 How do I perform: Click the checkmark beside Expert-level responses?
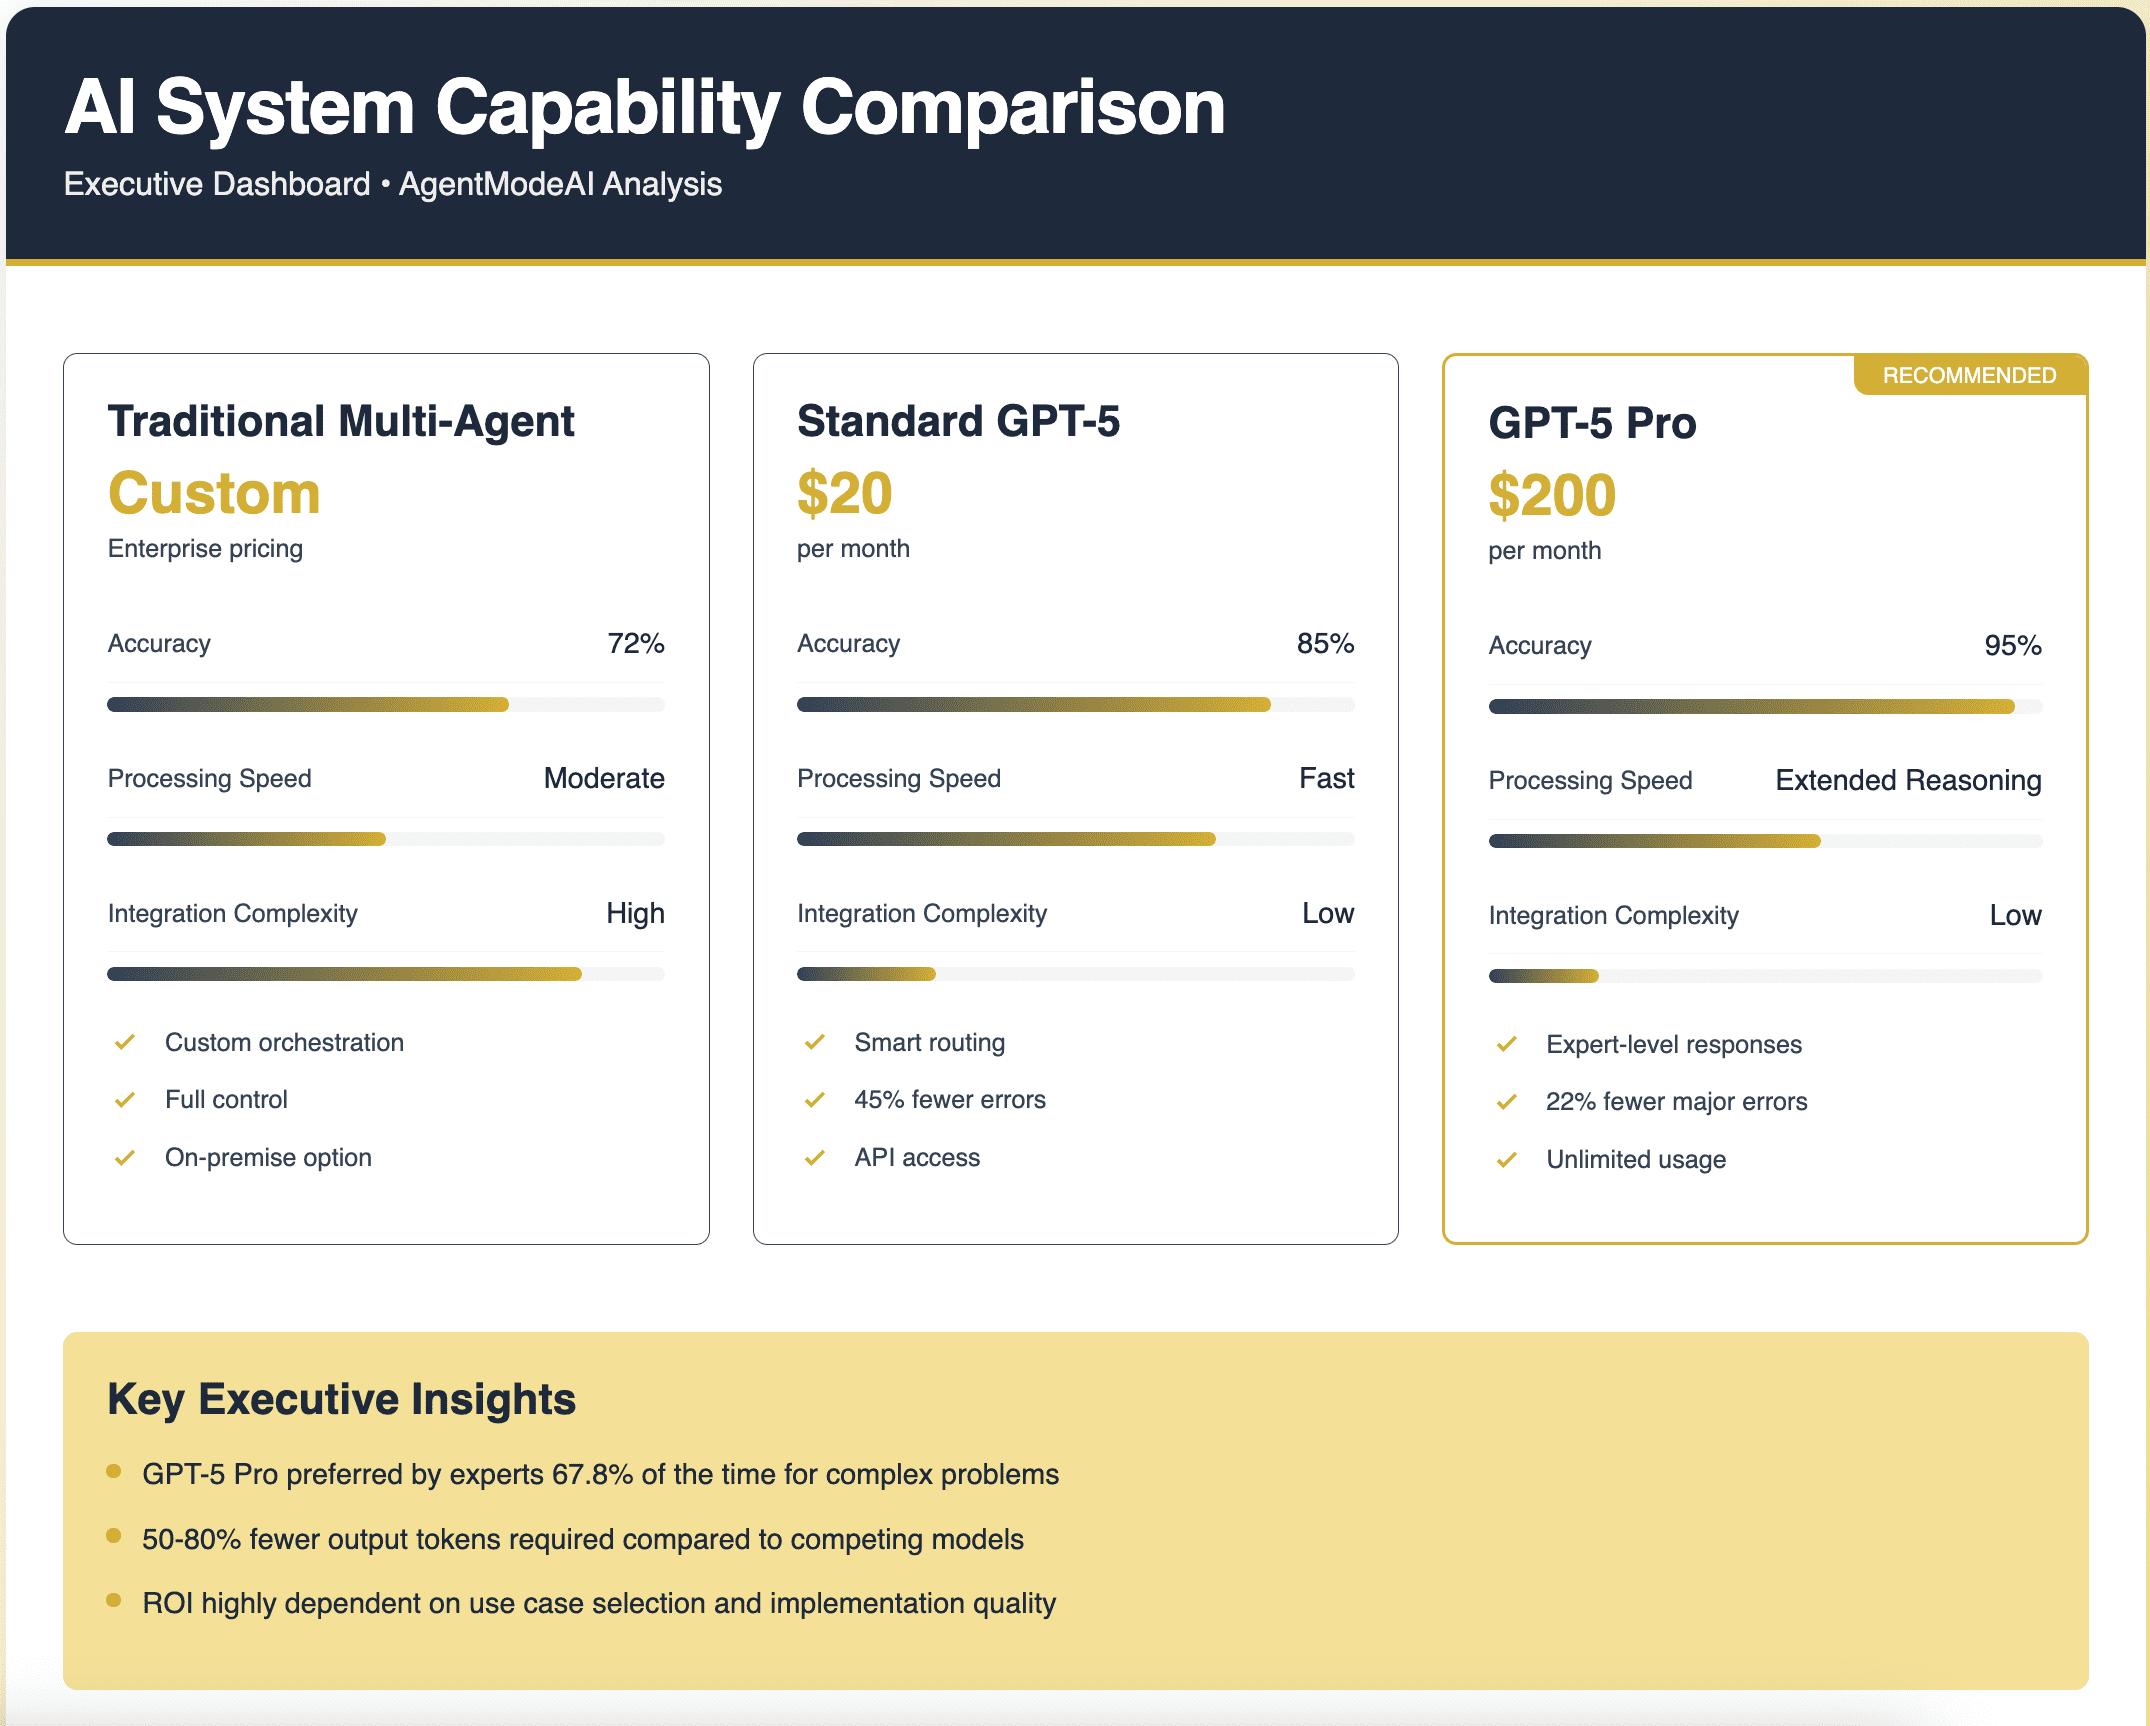[1507, 1044]
